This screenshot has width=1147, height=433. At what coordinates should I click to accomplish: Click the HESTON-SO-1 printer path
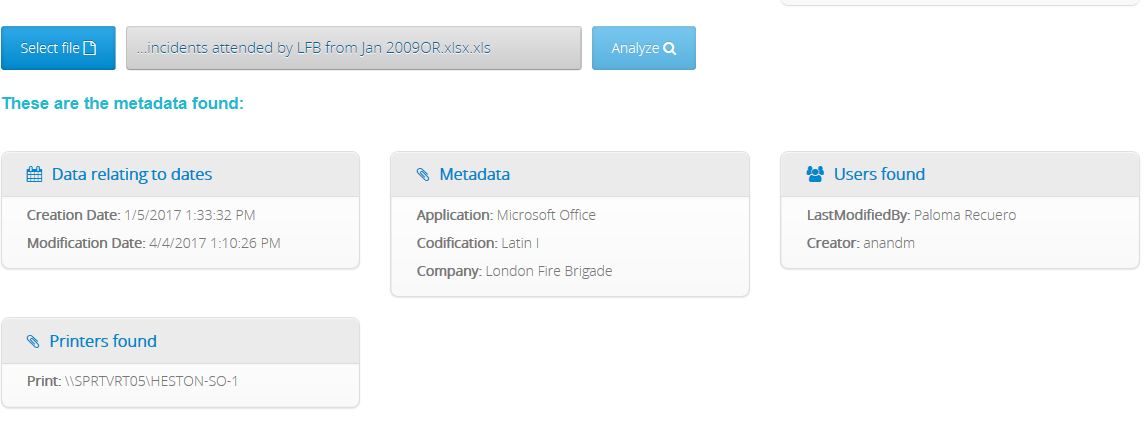click(151, 381)
